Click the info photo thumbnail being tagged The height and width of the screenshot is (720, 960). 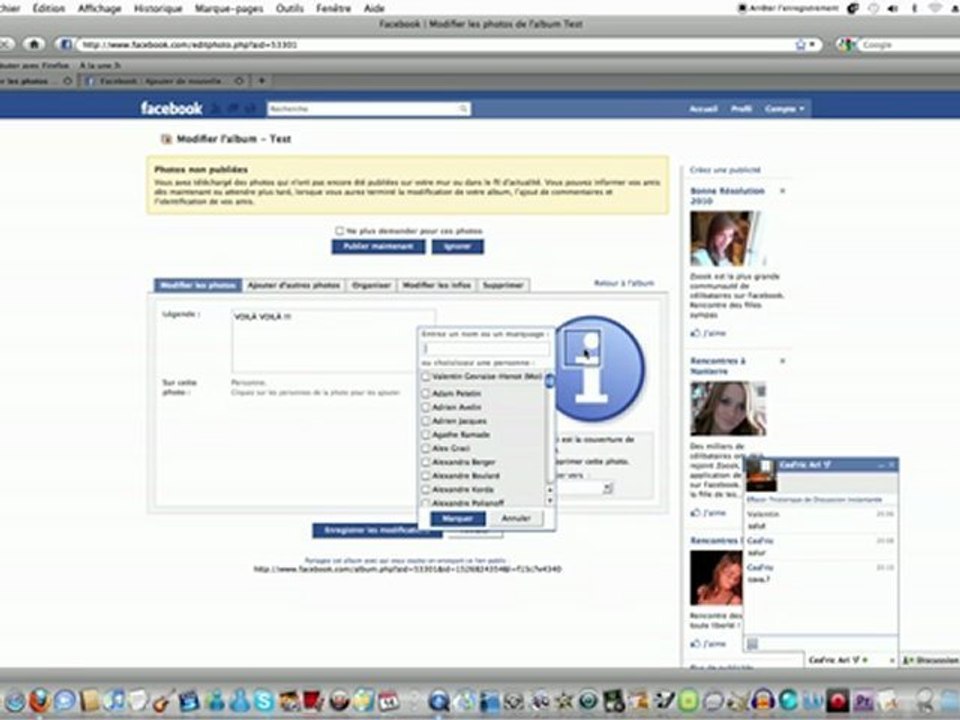click(599, 369)
